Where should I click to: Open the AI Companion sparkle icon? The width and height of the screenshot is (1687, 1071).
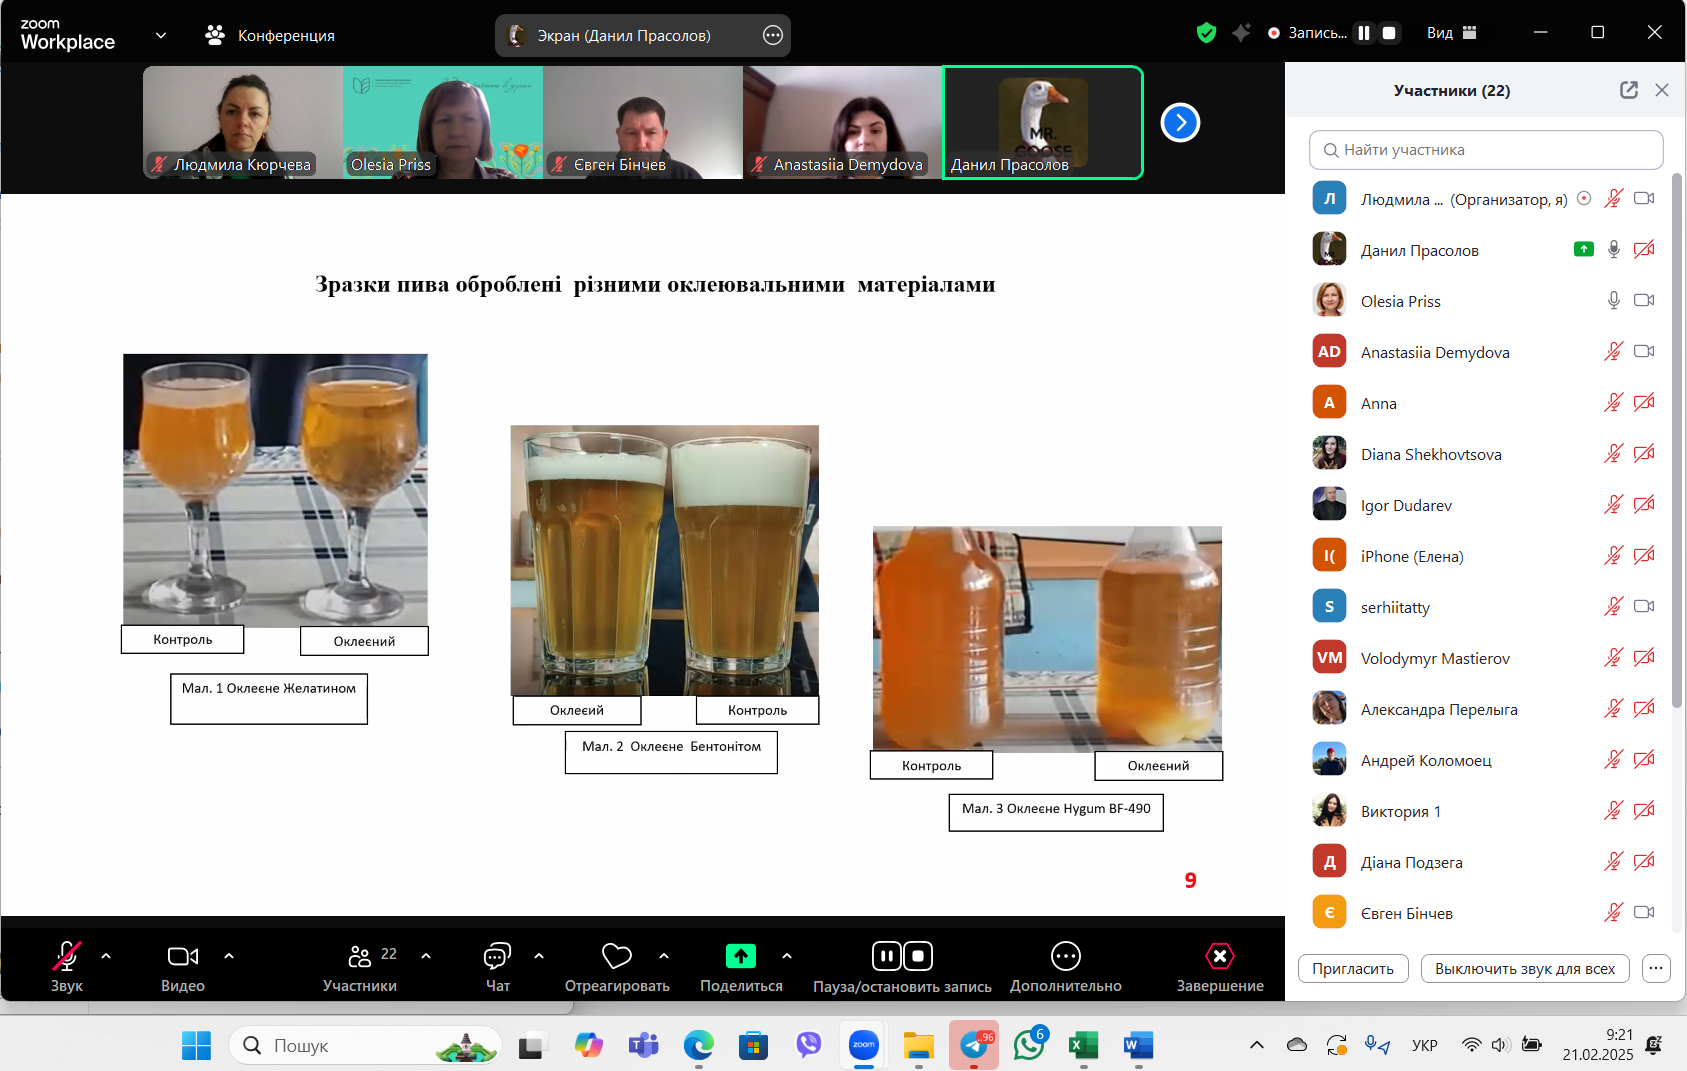[x=1241, y=33]
